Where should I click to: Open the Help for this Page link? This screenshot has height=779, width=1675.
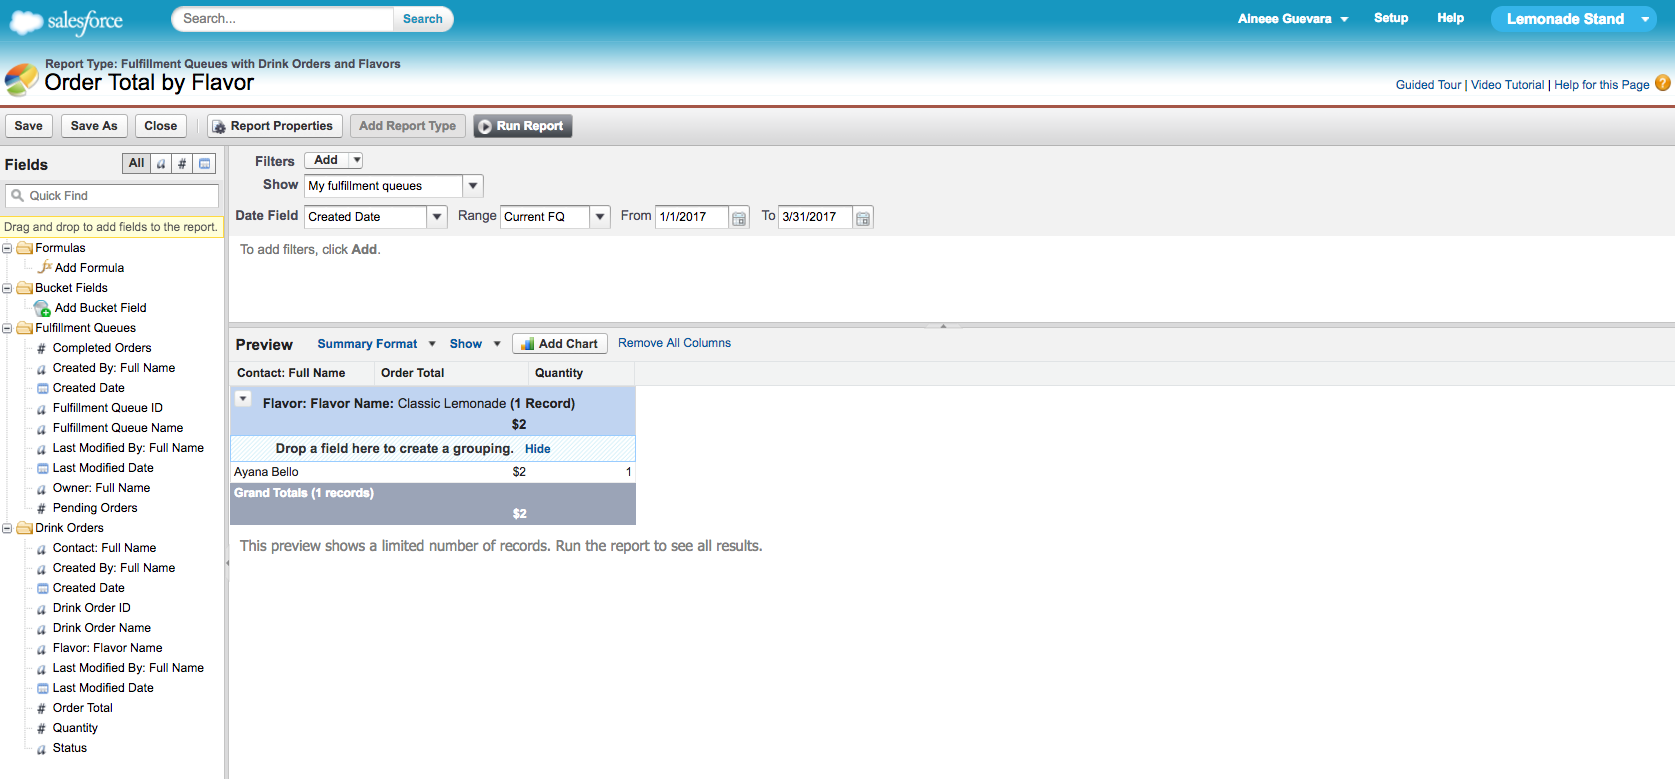pyautogui.click(x=1602, y=85)
